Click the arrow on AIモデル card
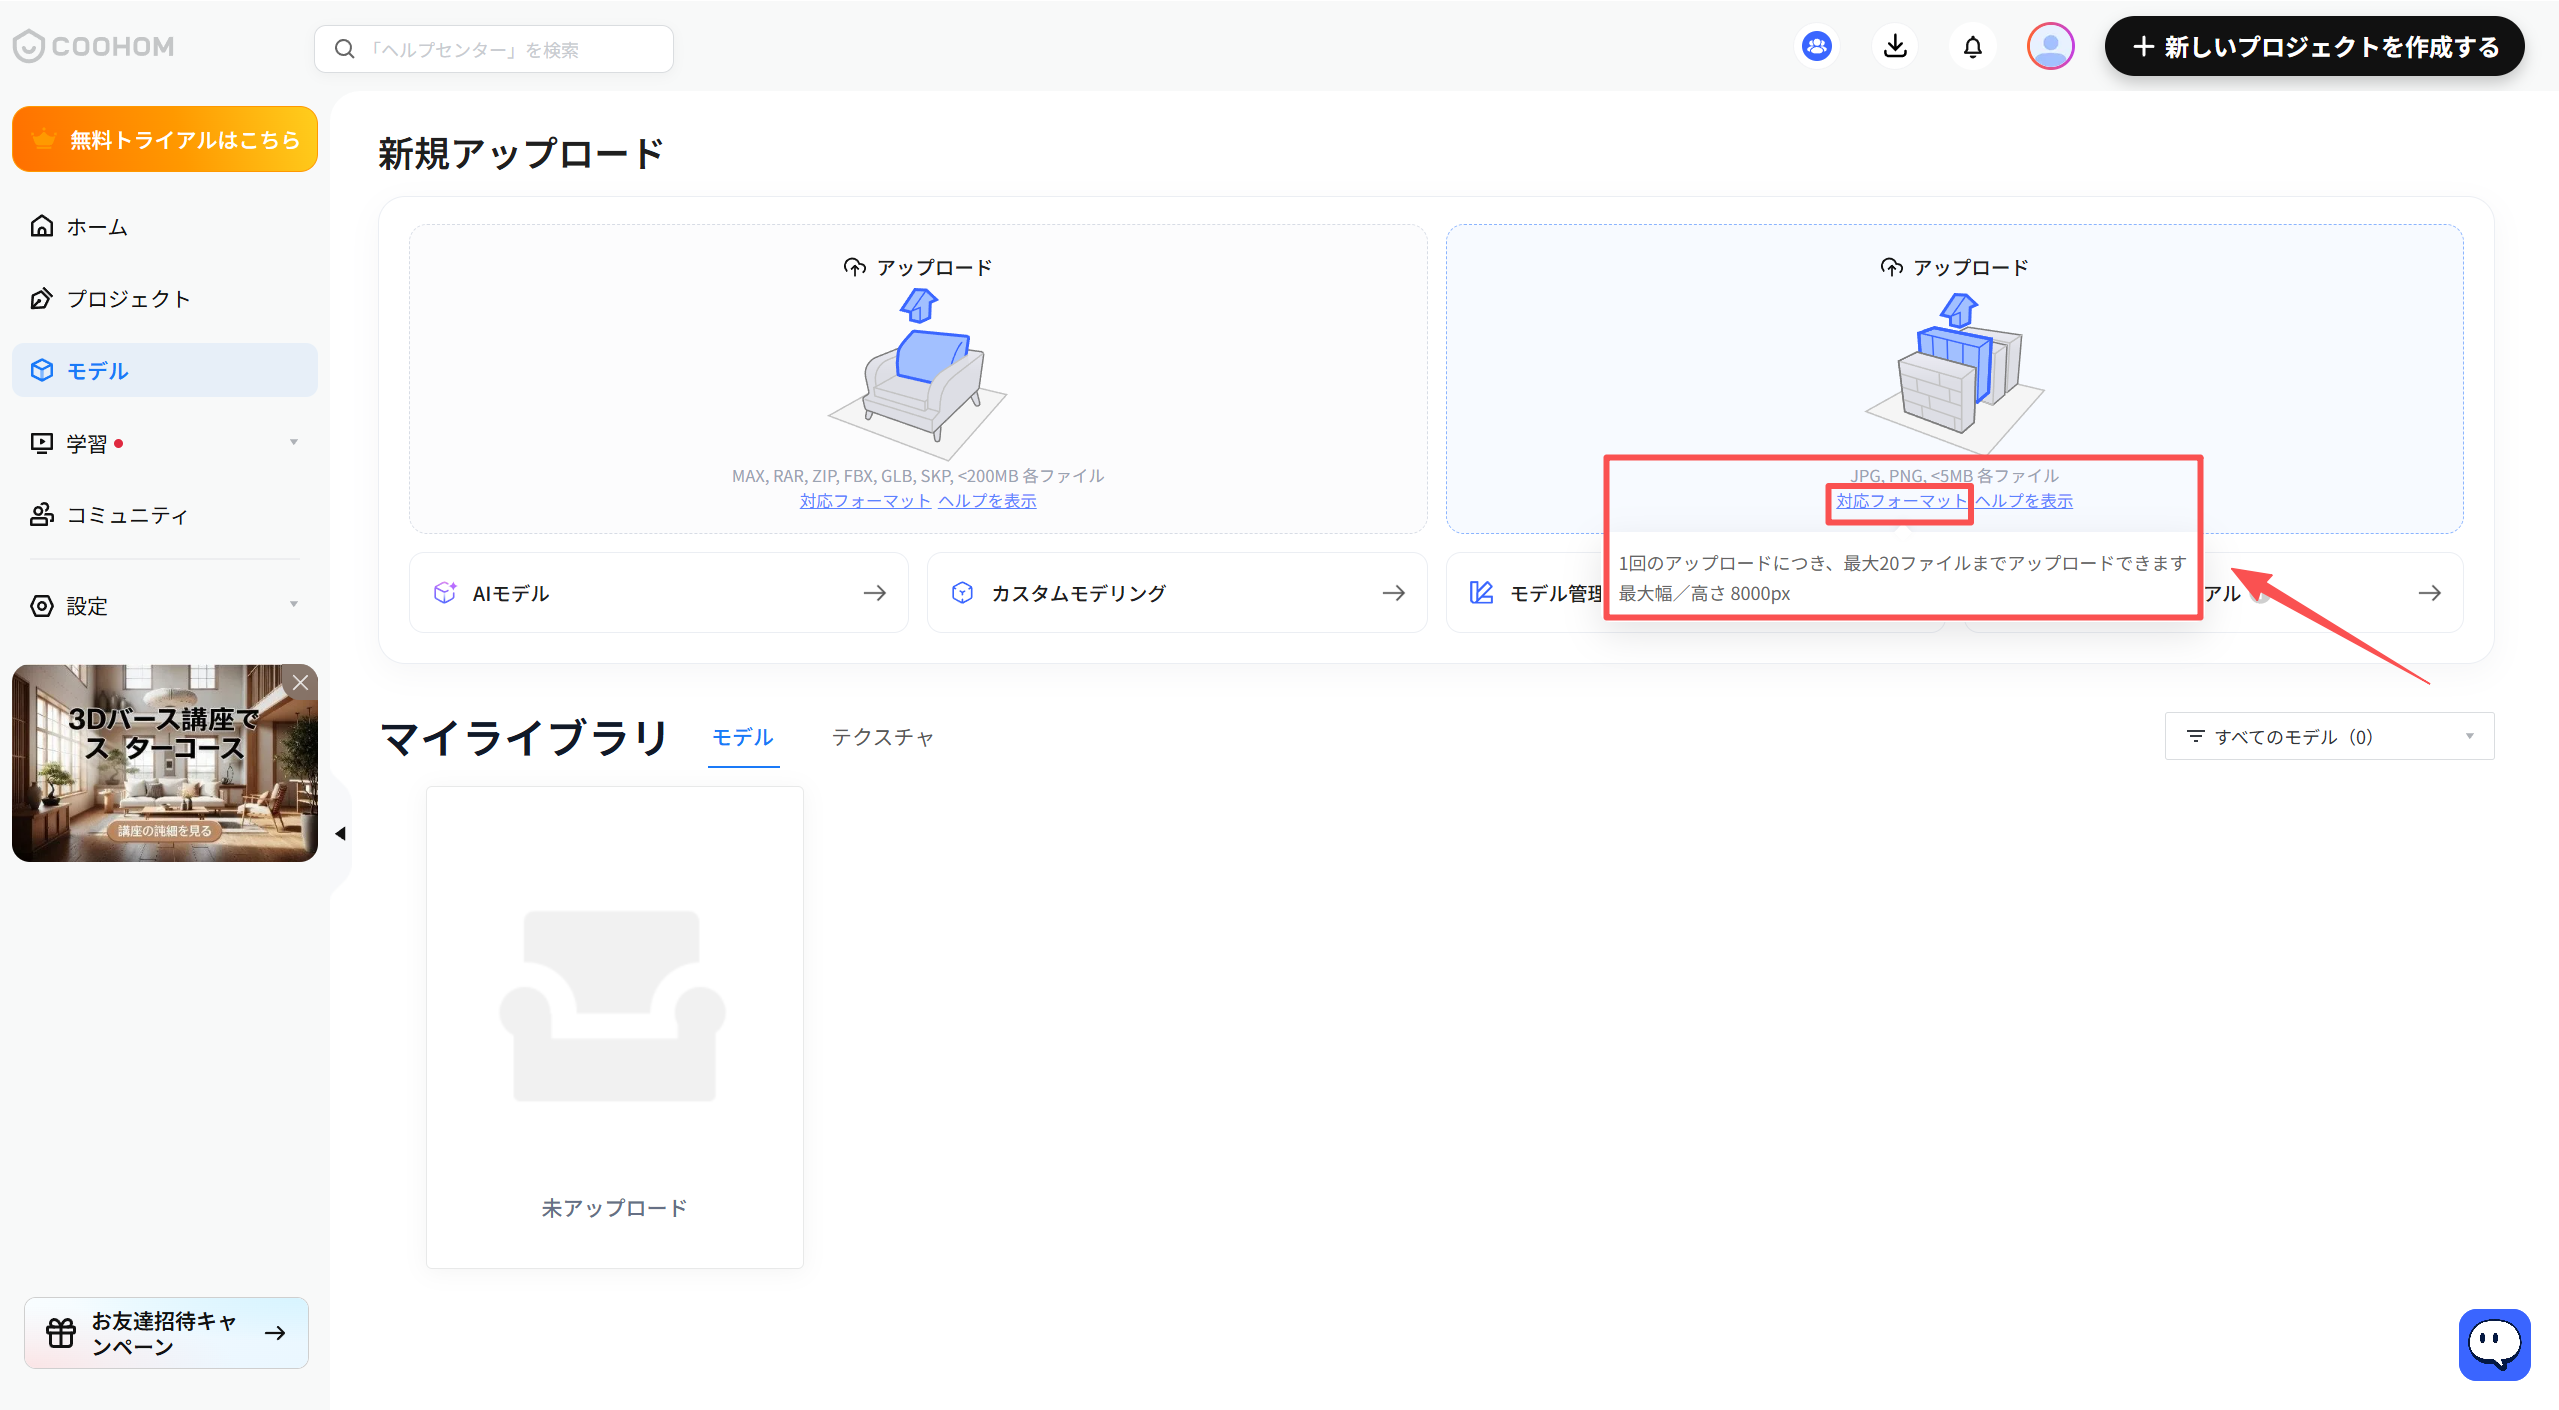The image size is (2559, 1410). click(875, 593)
